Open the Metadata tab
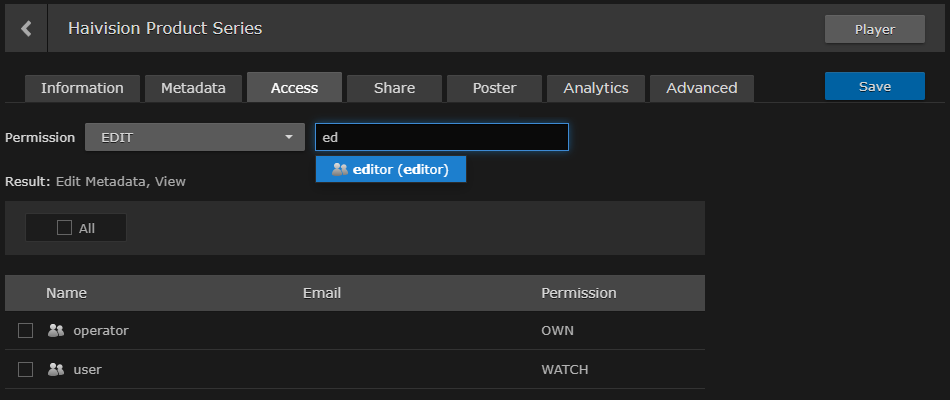This screenshot has height=400, width=950. [x=193, y=88]
